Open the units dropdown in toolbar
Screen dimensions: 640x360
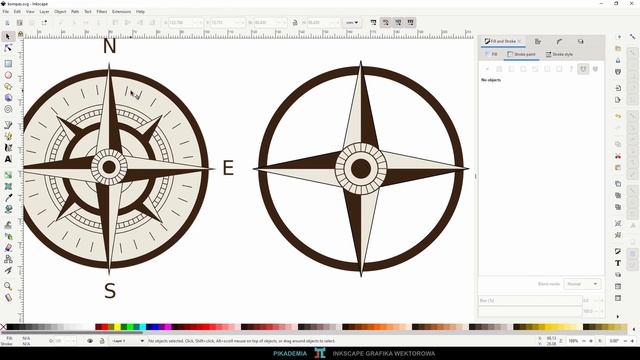pos(352,22)
